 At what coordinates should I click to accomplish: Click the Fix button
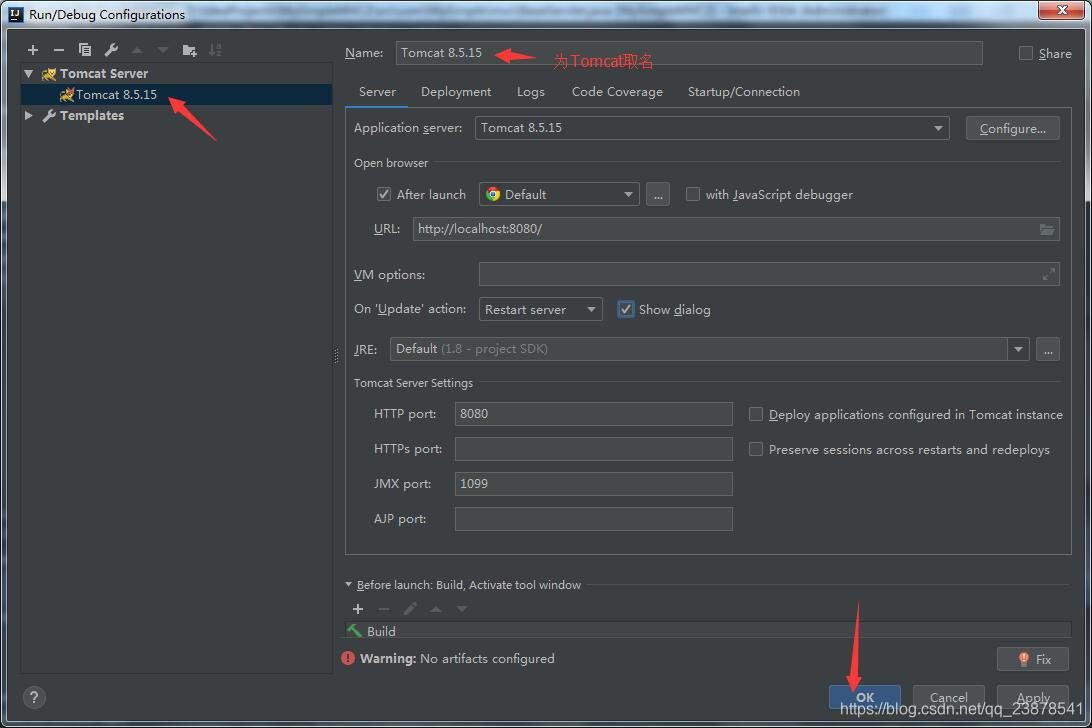pyautogui.click(x=1033, y=659)
